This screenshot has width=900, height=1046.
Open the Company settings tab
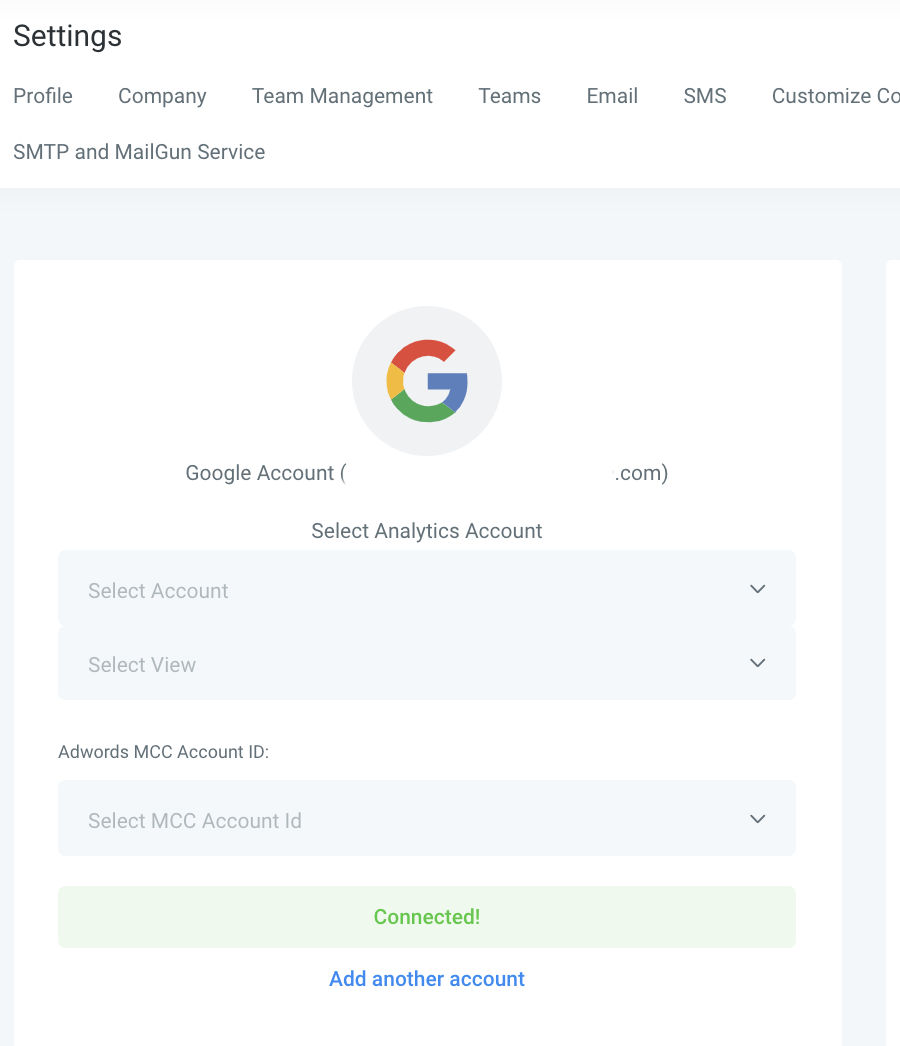pyautogui.click(x=162, y=96)
